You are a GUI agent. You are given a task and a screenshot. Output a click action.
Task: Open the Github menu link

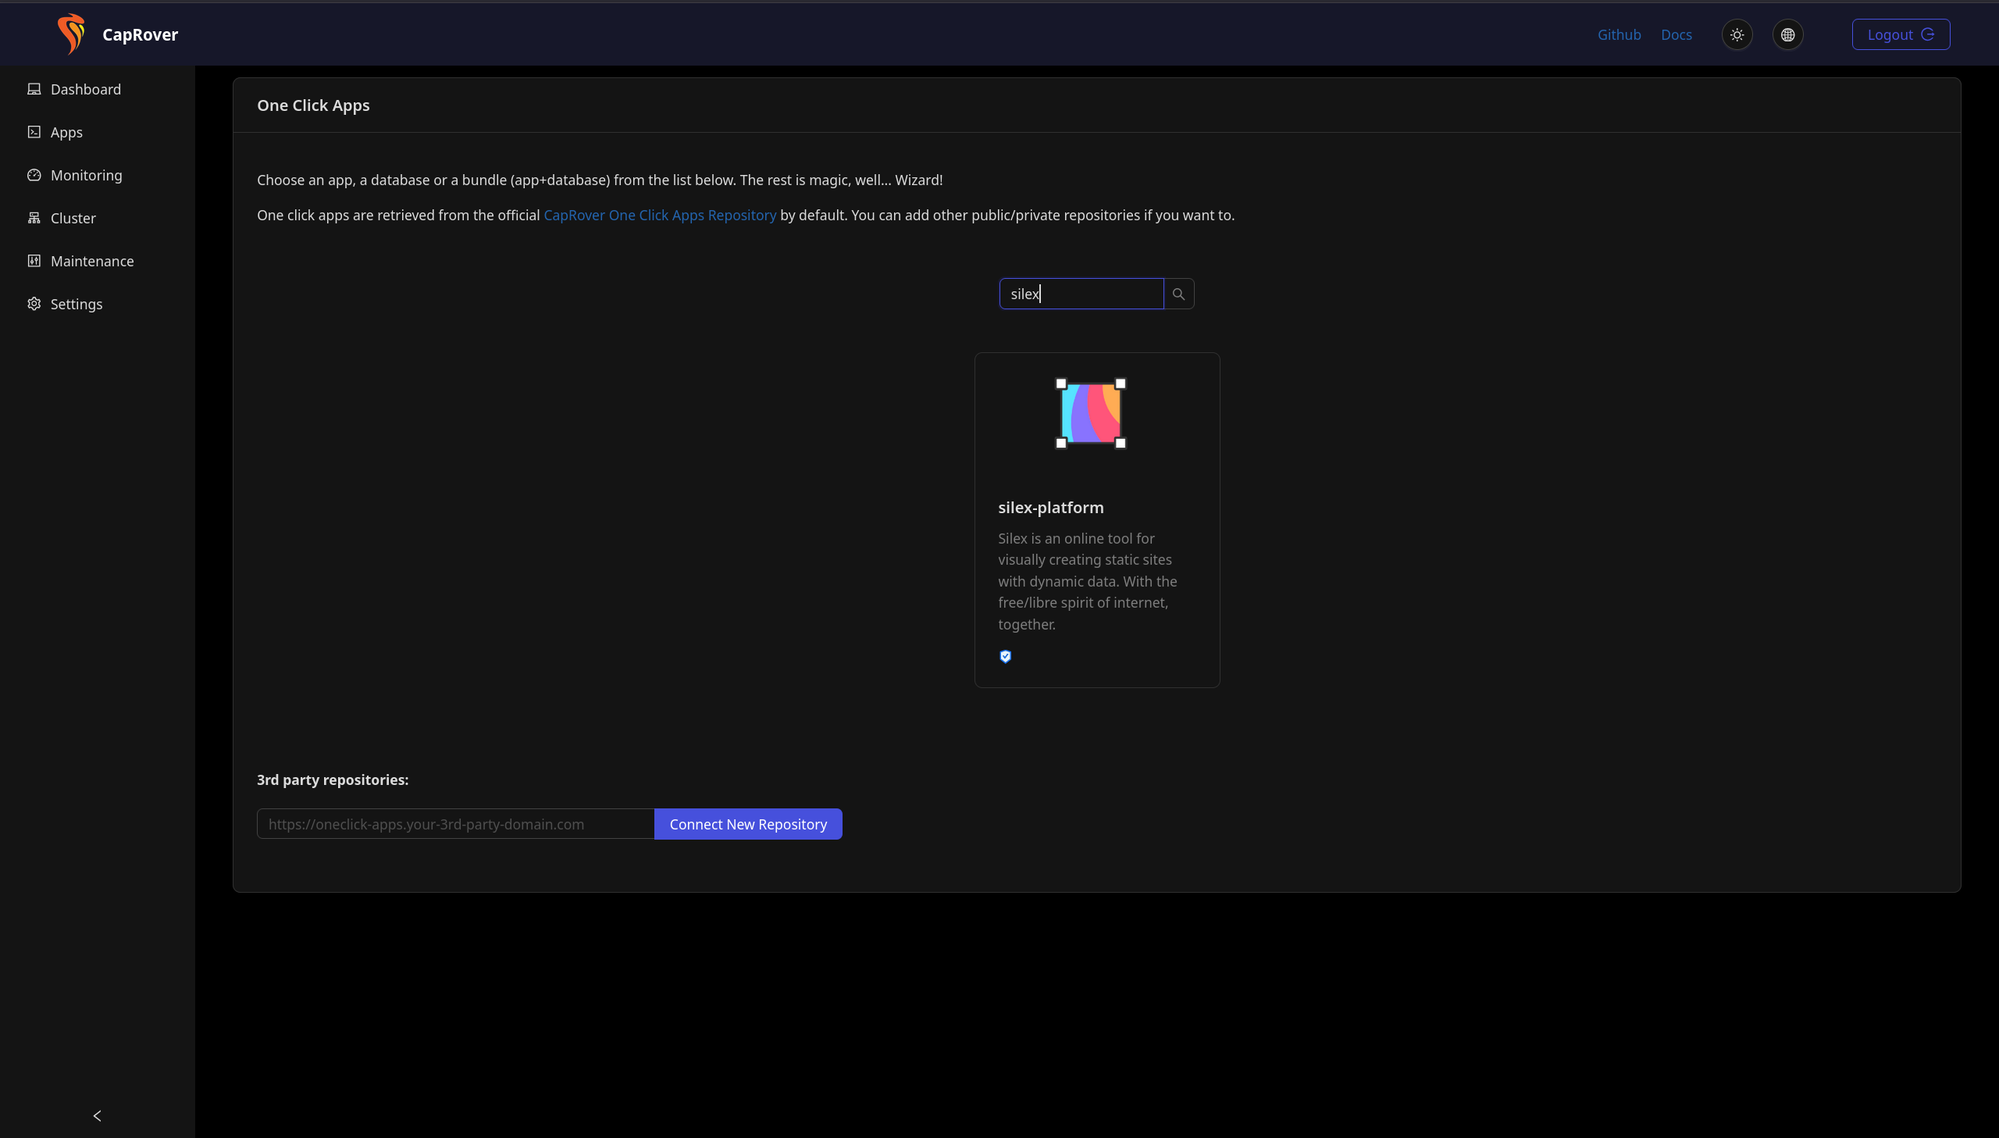[x=1619, y=34]
